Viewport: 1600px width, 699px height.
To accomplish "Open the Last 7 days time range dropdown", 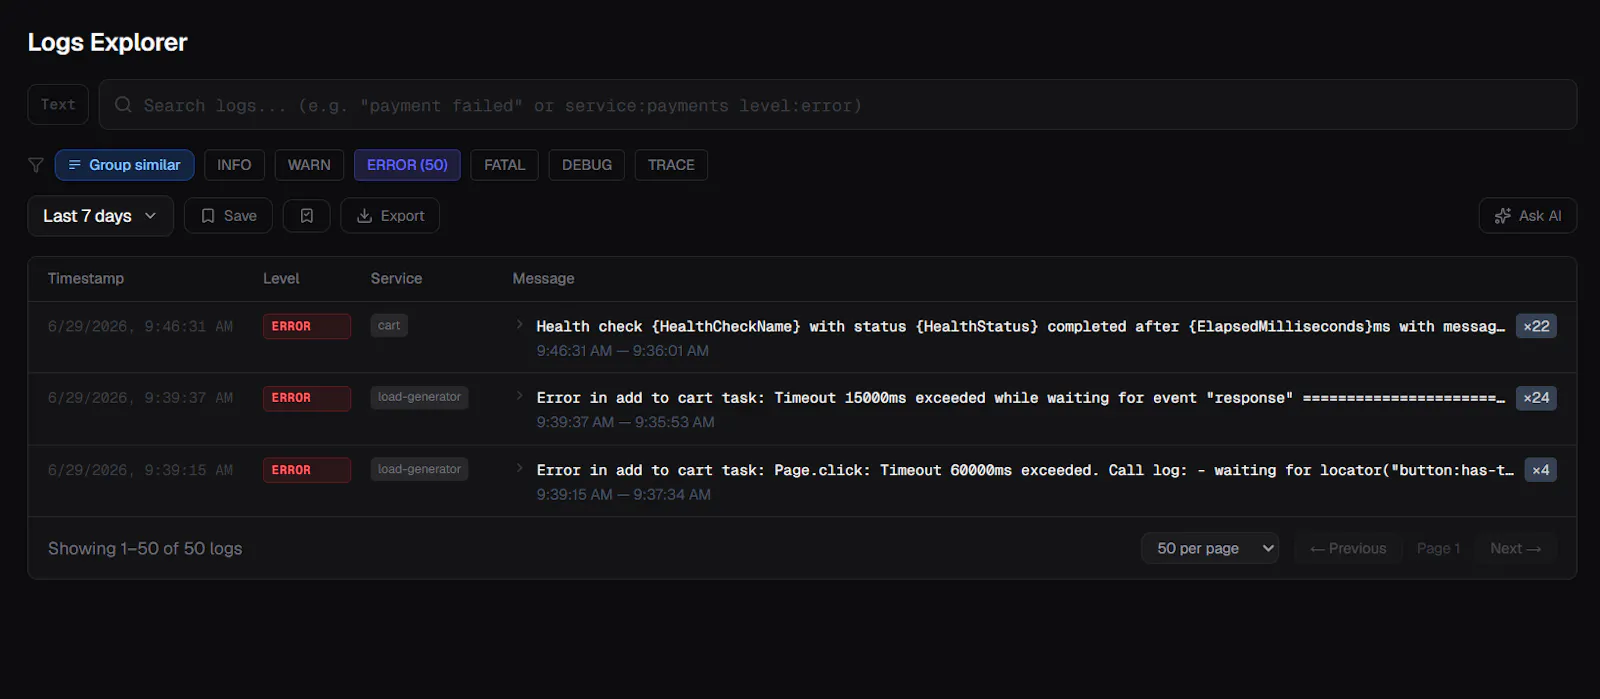I will [x=100, y=216].
